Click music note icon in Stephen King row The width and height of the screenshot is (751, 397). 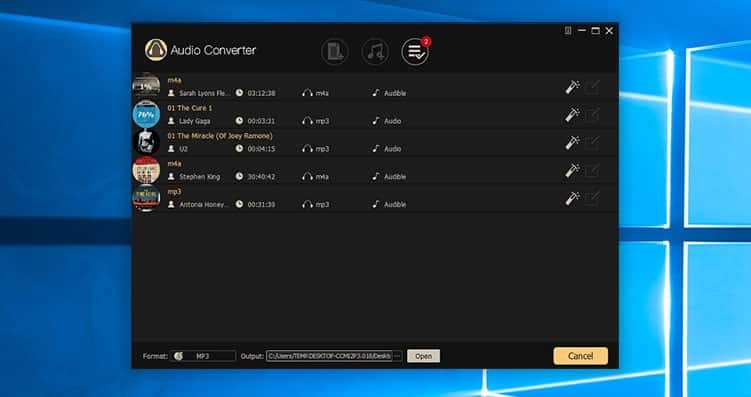click(x=376, y=176)
